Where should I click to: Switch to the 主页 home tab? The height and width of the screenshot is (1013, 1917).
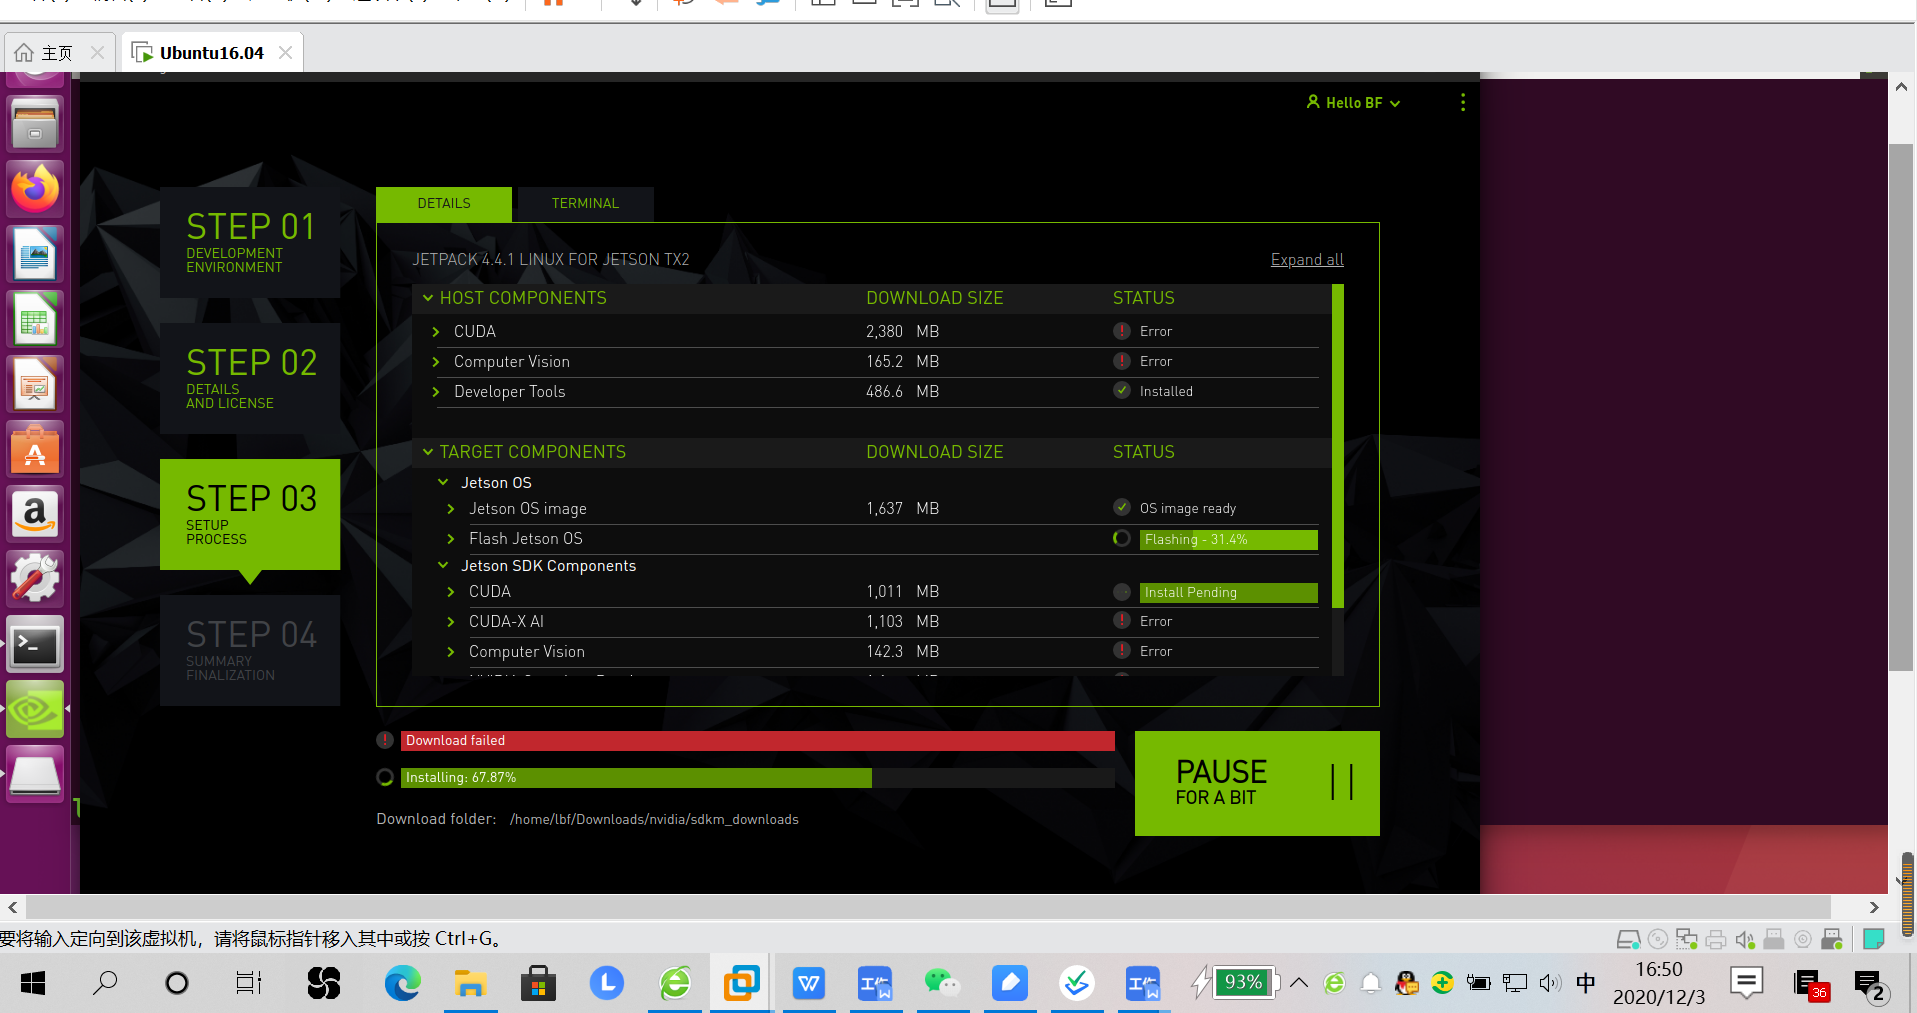point(58,52)
